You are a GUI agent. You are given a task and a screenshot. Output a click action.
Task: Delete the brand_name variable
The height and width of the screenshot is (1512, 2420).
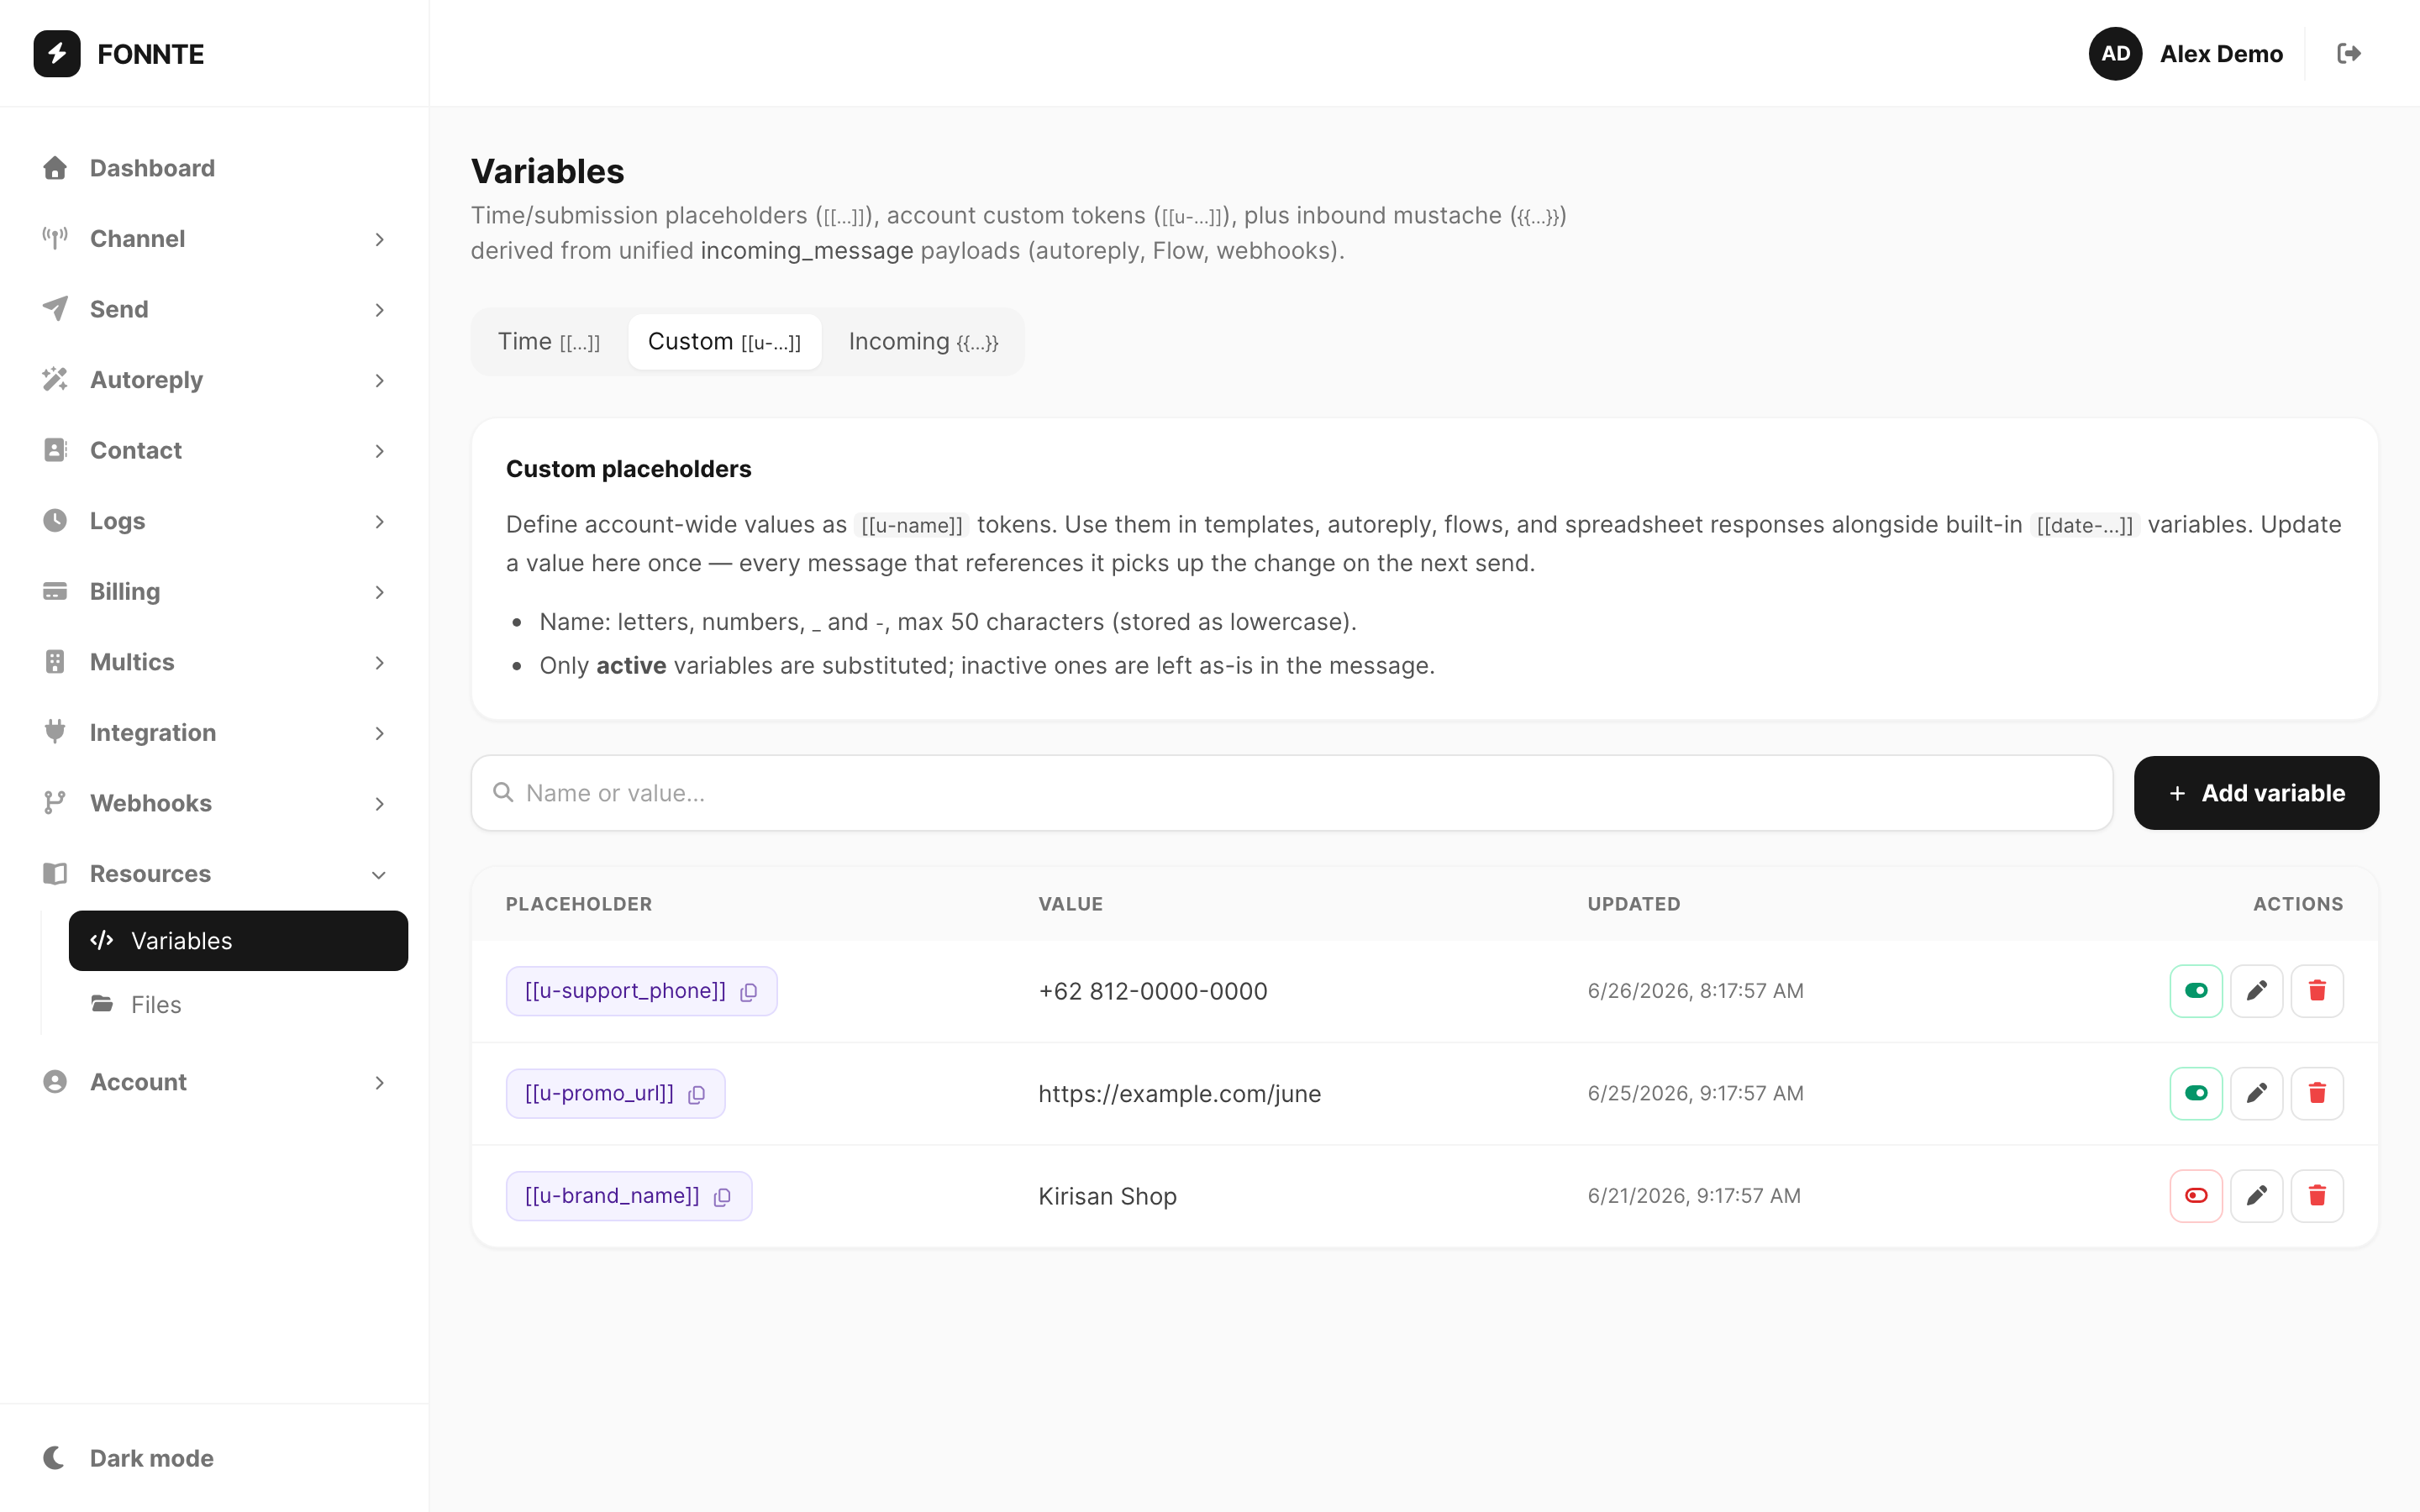point(2317,1196)
